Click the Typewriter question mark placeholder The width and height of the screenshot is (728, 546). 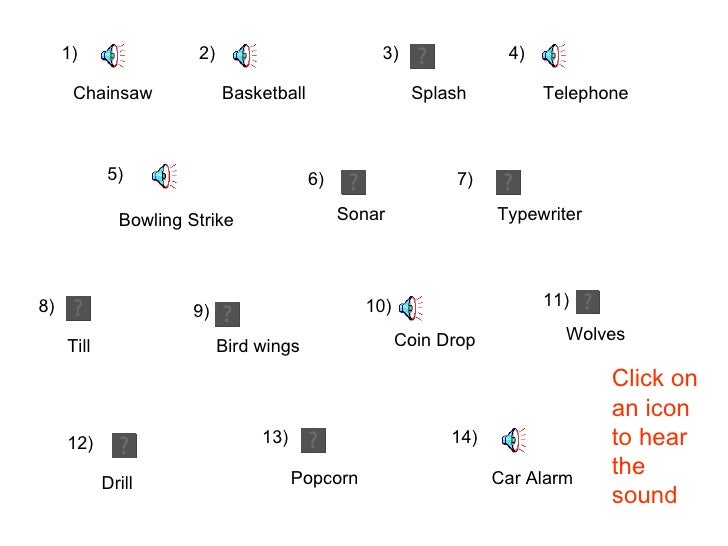tap(508, 182)
